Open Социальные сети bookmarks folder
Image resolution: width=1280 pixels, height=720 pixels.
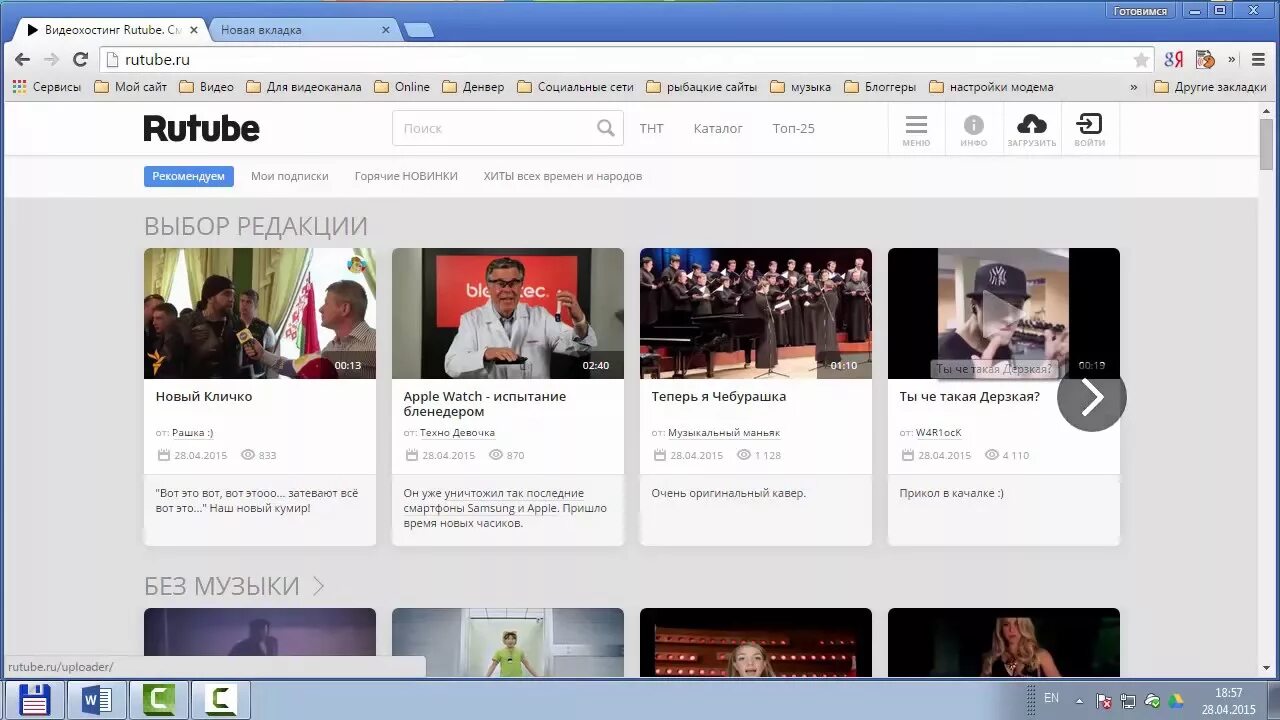(576, 87)
